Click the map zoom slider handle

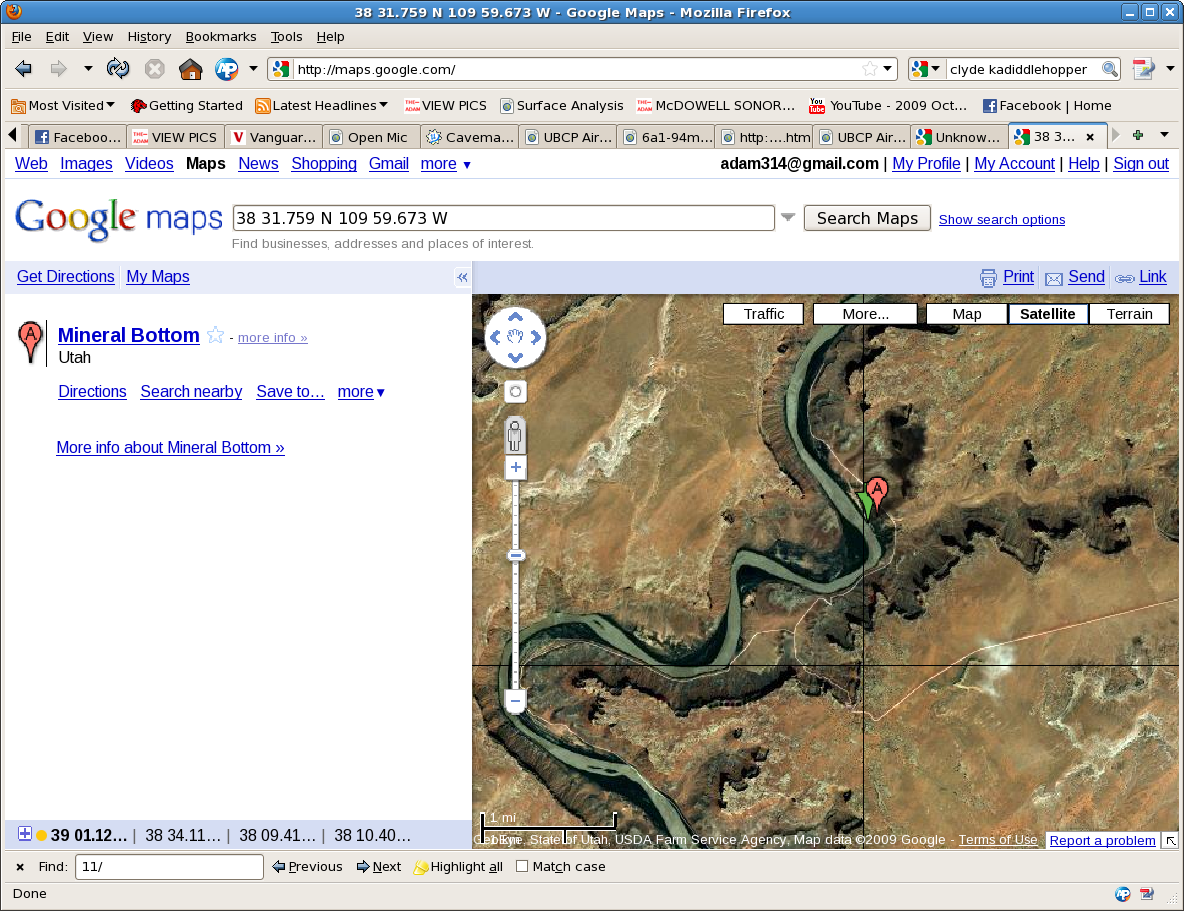click(x=516, y=555)
